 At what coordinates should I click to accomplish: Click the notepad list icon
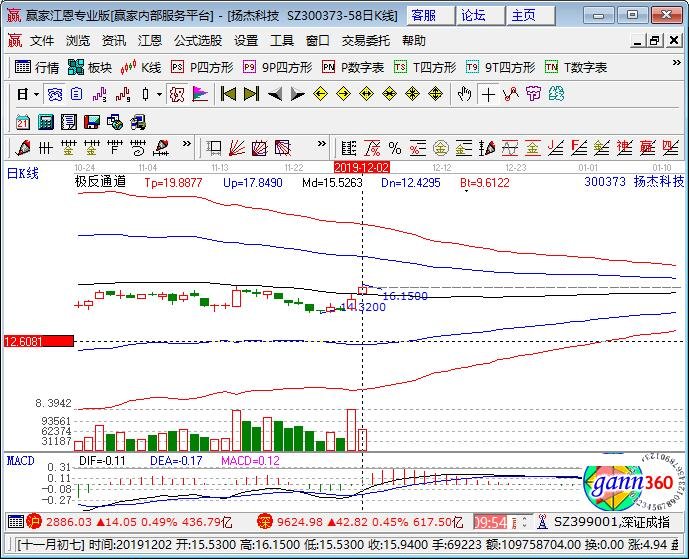click(69, 122)
